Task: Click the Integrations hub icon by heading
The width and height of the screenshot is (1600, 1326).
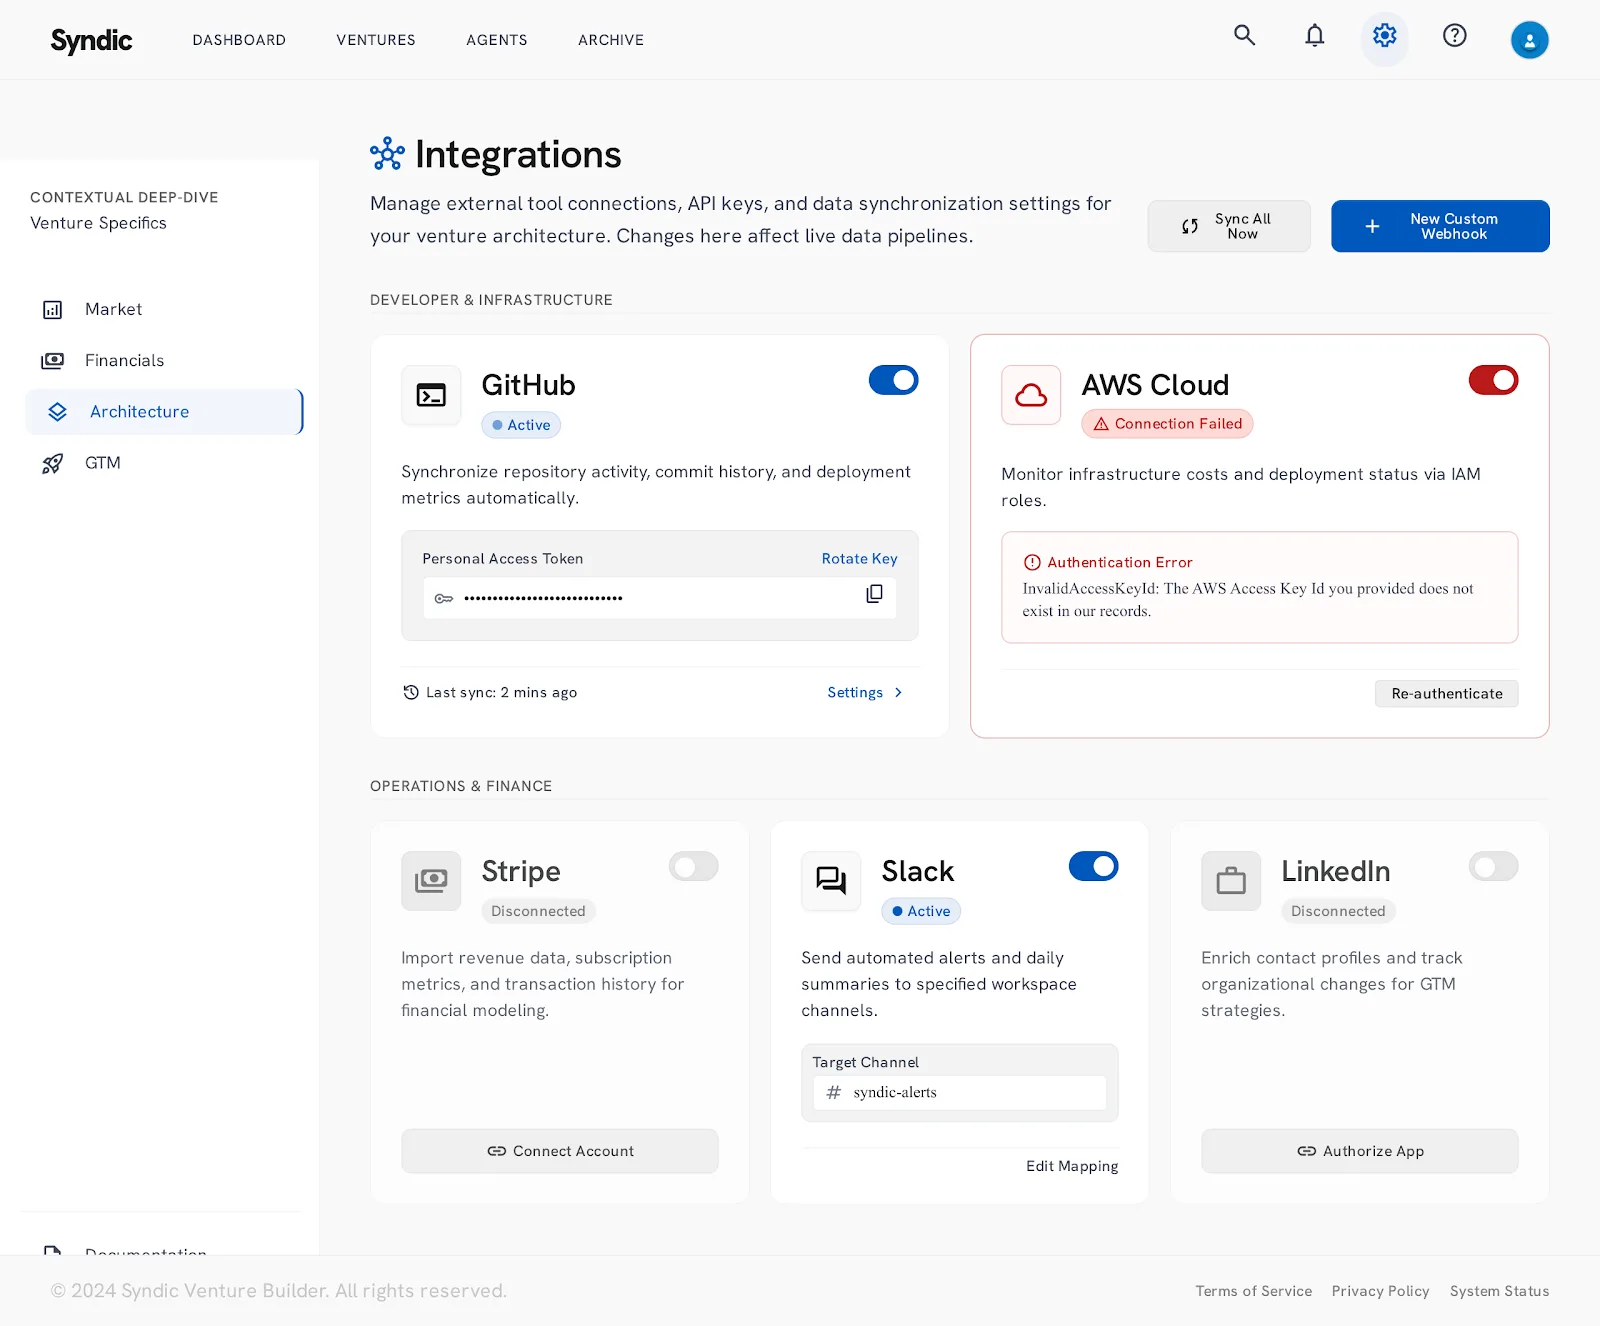Action: [x=387, y=154]
